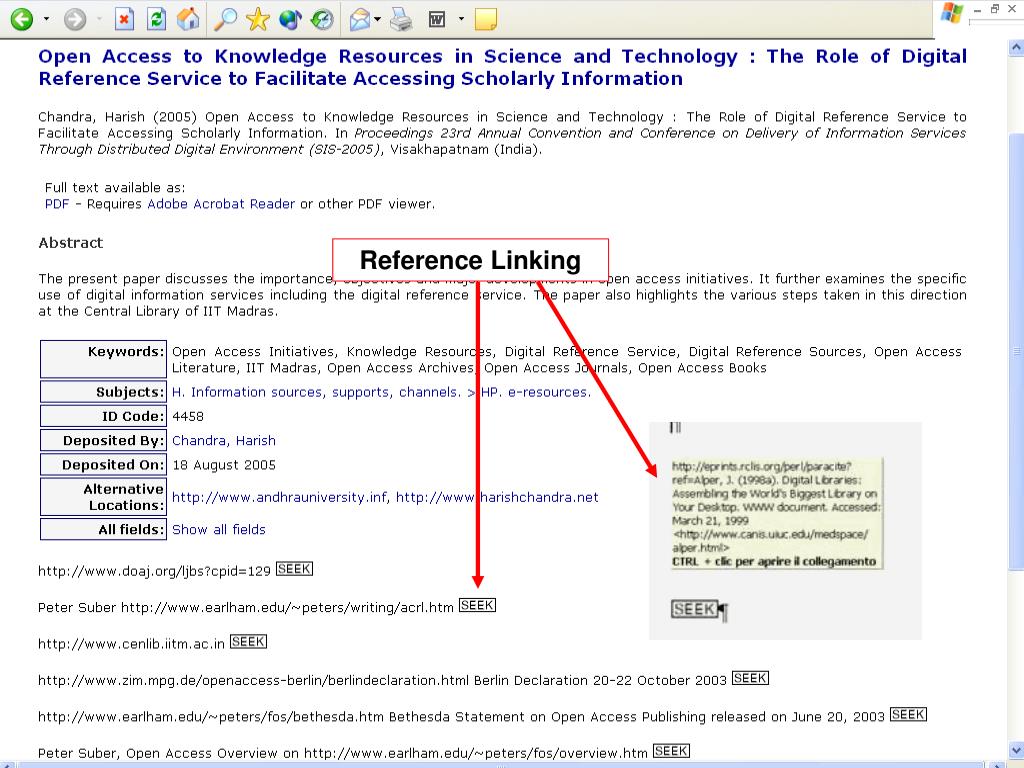Click SEEK next to doaj.org reference

pos(295,569)
